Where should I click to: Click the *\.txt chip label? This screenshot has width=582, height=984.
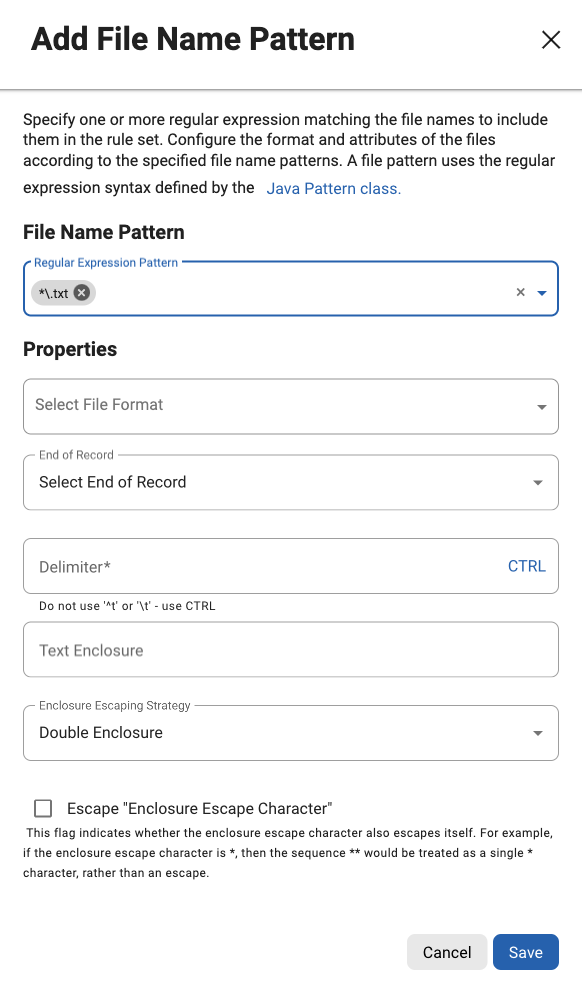[53, 293]
